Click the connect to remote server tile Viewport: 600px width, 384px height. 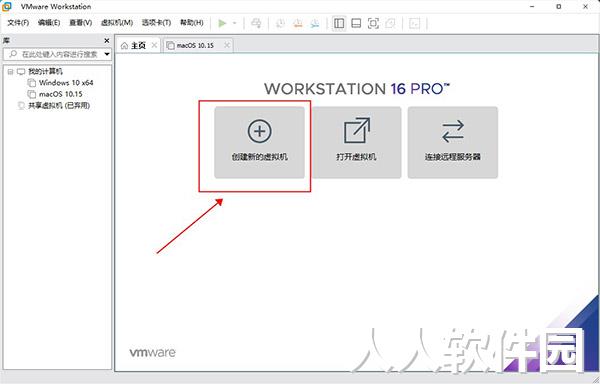point(453,142)
